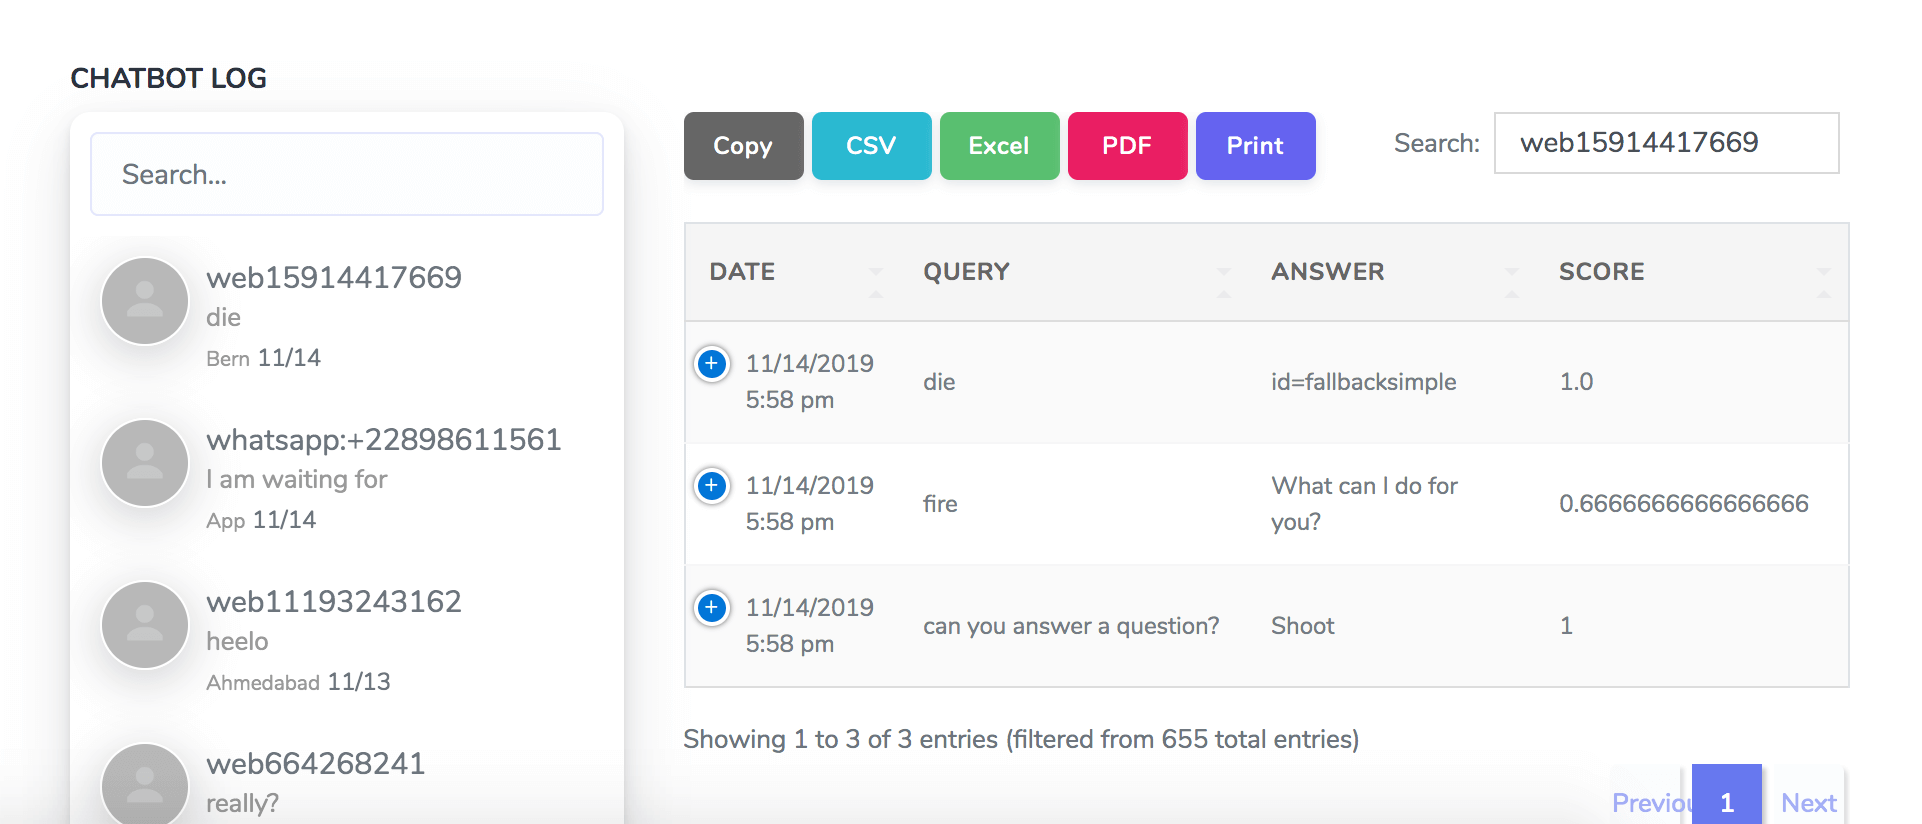Focus the chat list Search... field
1922x824 pixels.
coord(347,174)
